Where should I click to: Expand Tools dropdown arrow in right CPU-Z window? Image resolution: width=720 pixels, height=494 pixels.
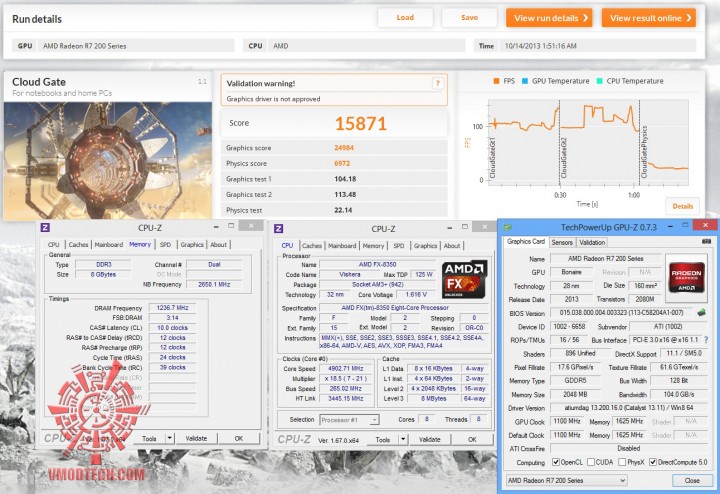click(x=403, y=439)
